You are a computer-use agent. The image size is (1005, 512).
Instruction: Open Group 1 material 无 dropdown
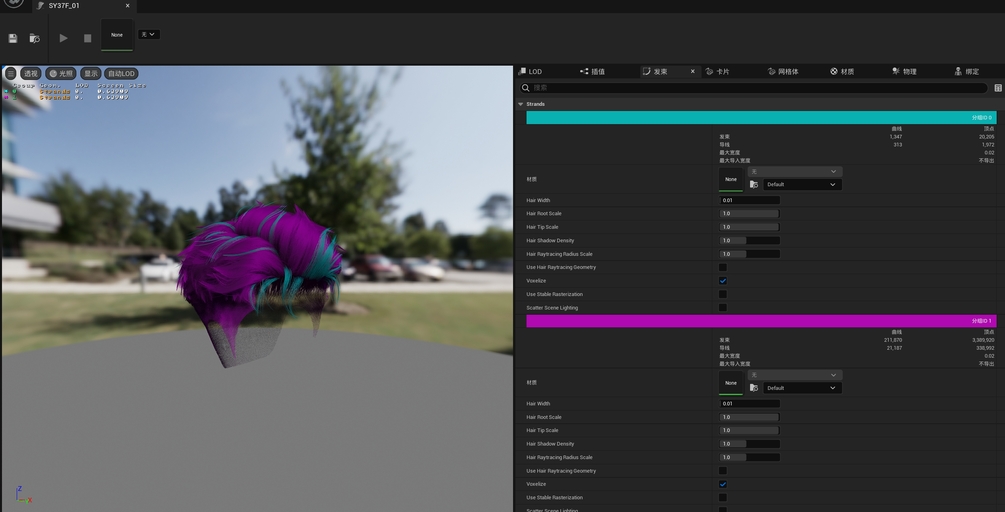pos(795,375)
